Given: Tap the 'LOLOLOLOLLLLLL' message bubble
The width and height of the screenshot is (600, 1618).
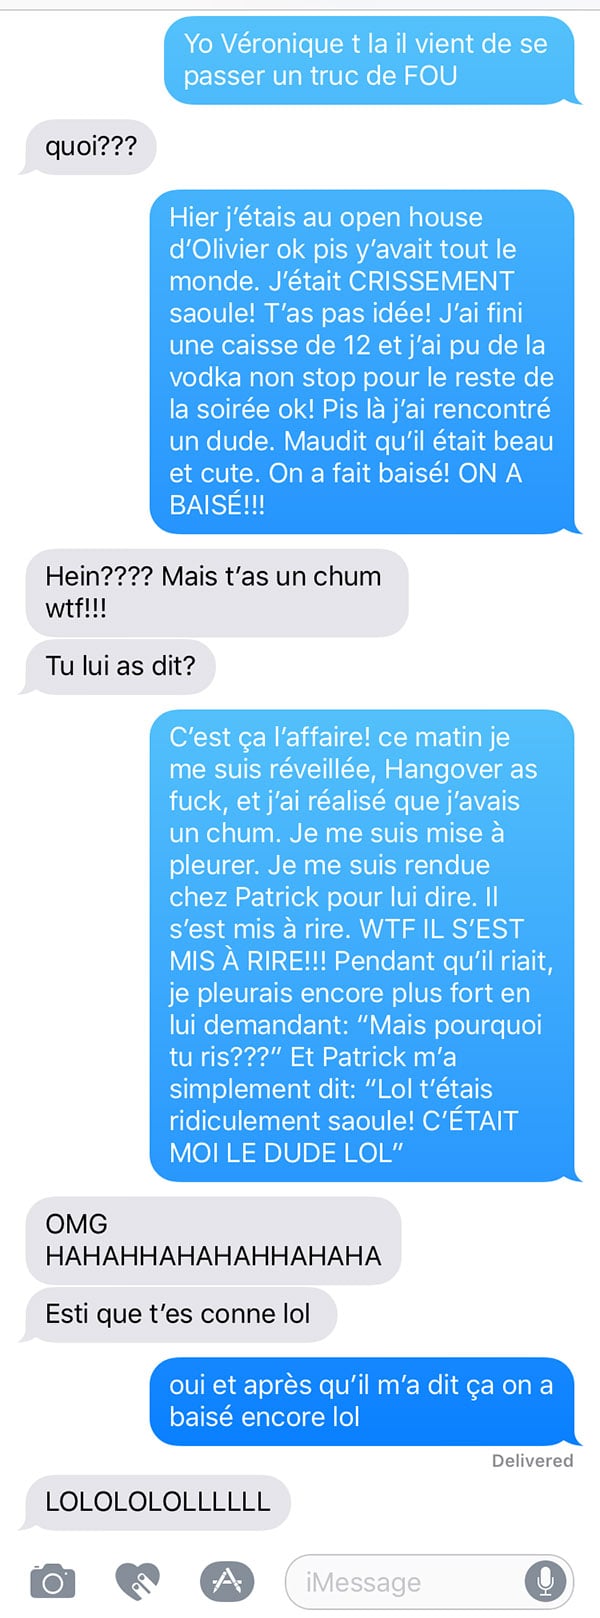Looking at the screenshot, I should pos(156,1502).
